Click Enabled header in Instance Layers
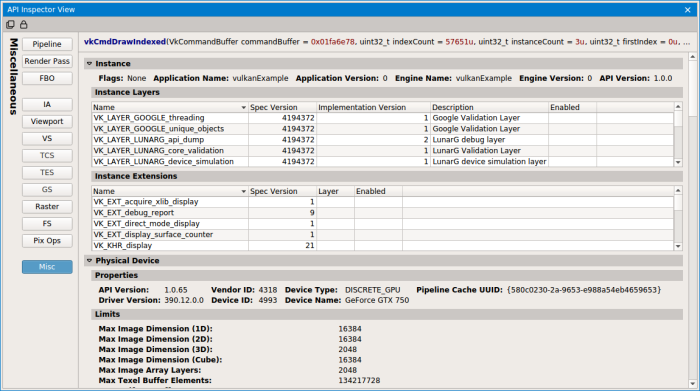This screenshot has height=391, width=700. 572,107
